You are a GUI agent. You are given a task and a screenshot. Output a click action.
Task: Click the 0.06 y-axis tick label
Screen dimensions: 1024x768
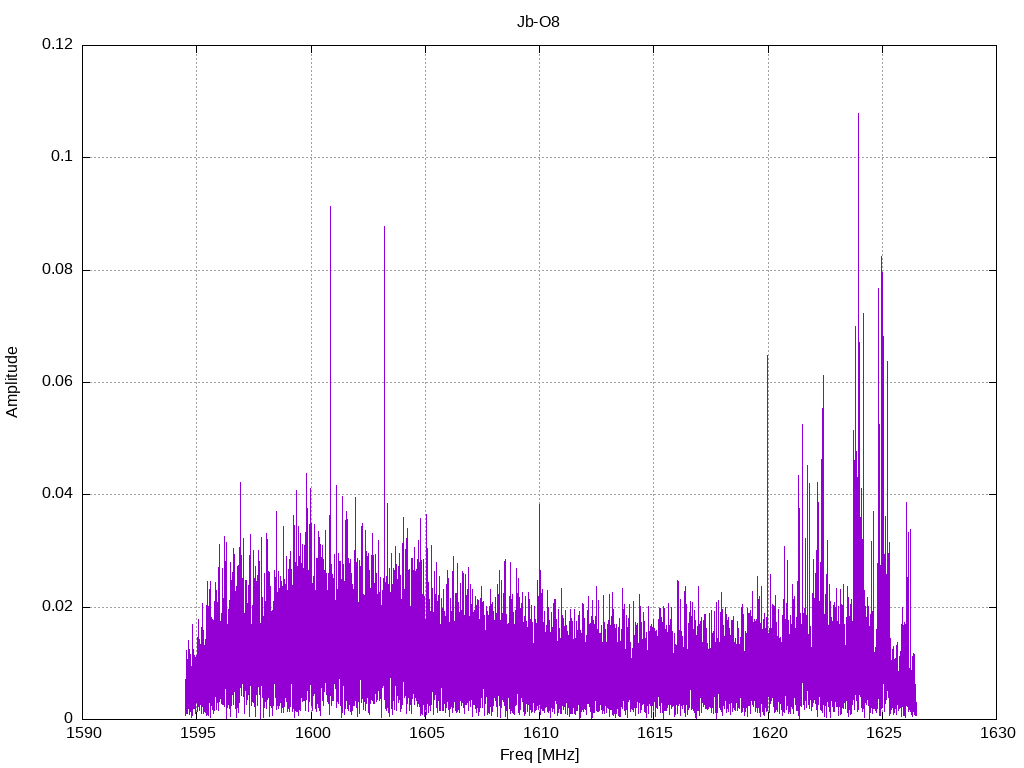[57, 382]
